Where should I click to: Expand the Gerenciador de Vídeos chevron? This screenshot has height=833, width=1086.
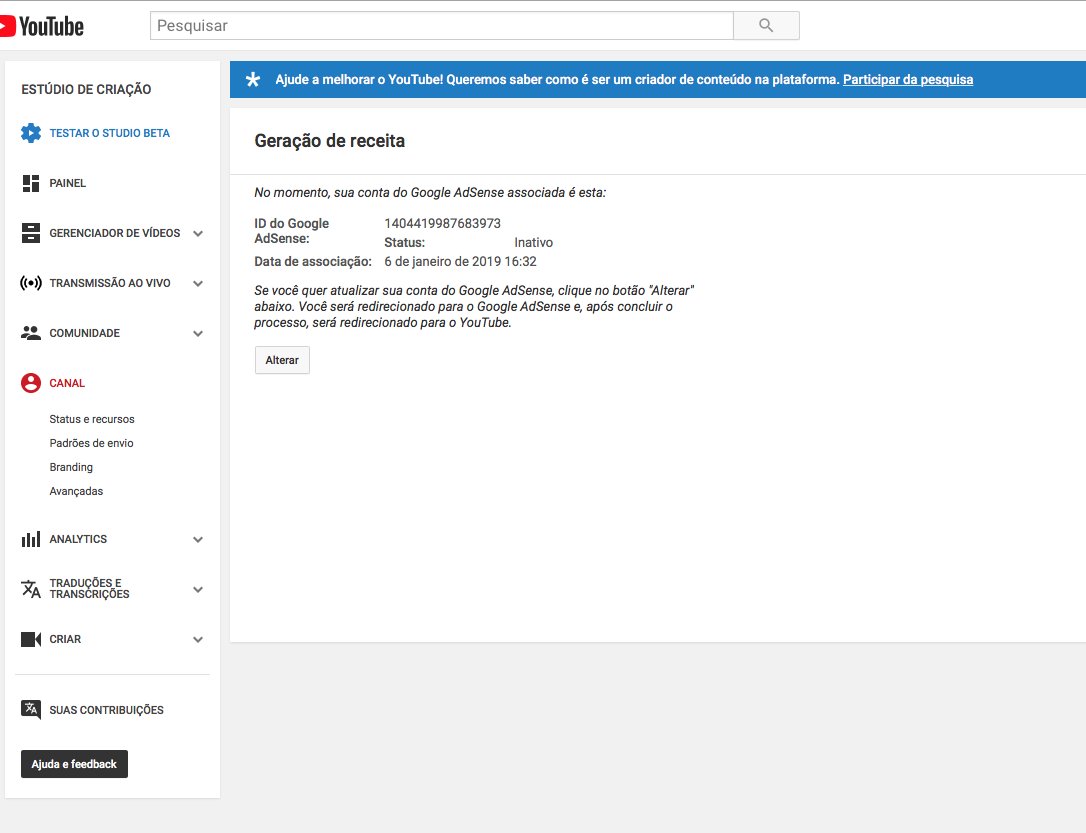coord(198,233)
